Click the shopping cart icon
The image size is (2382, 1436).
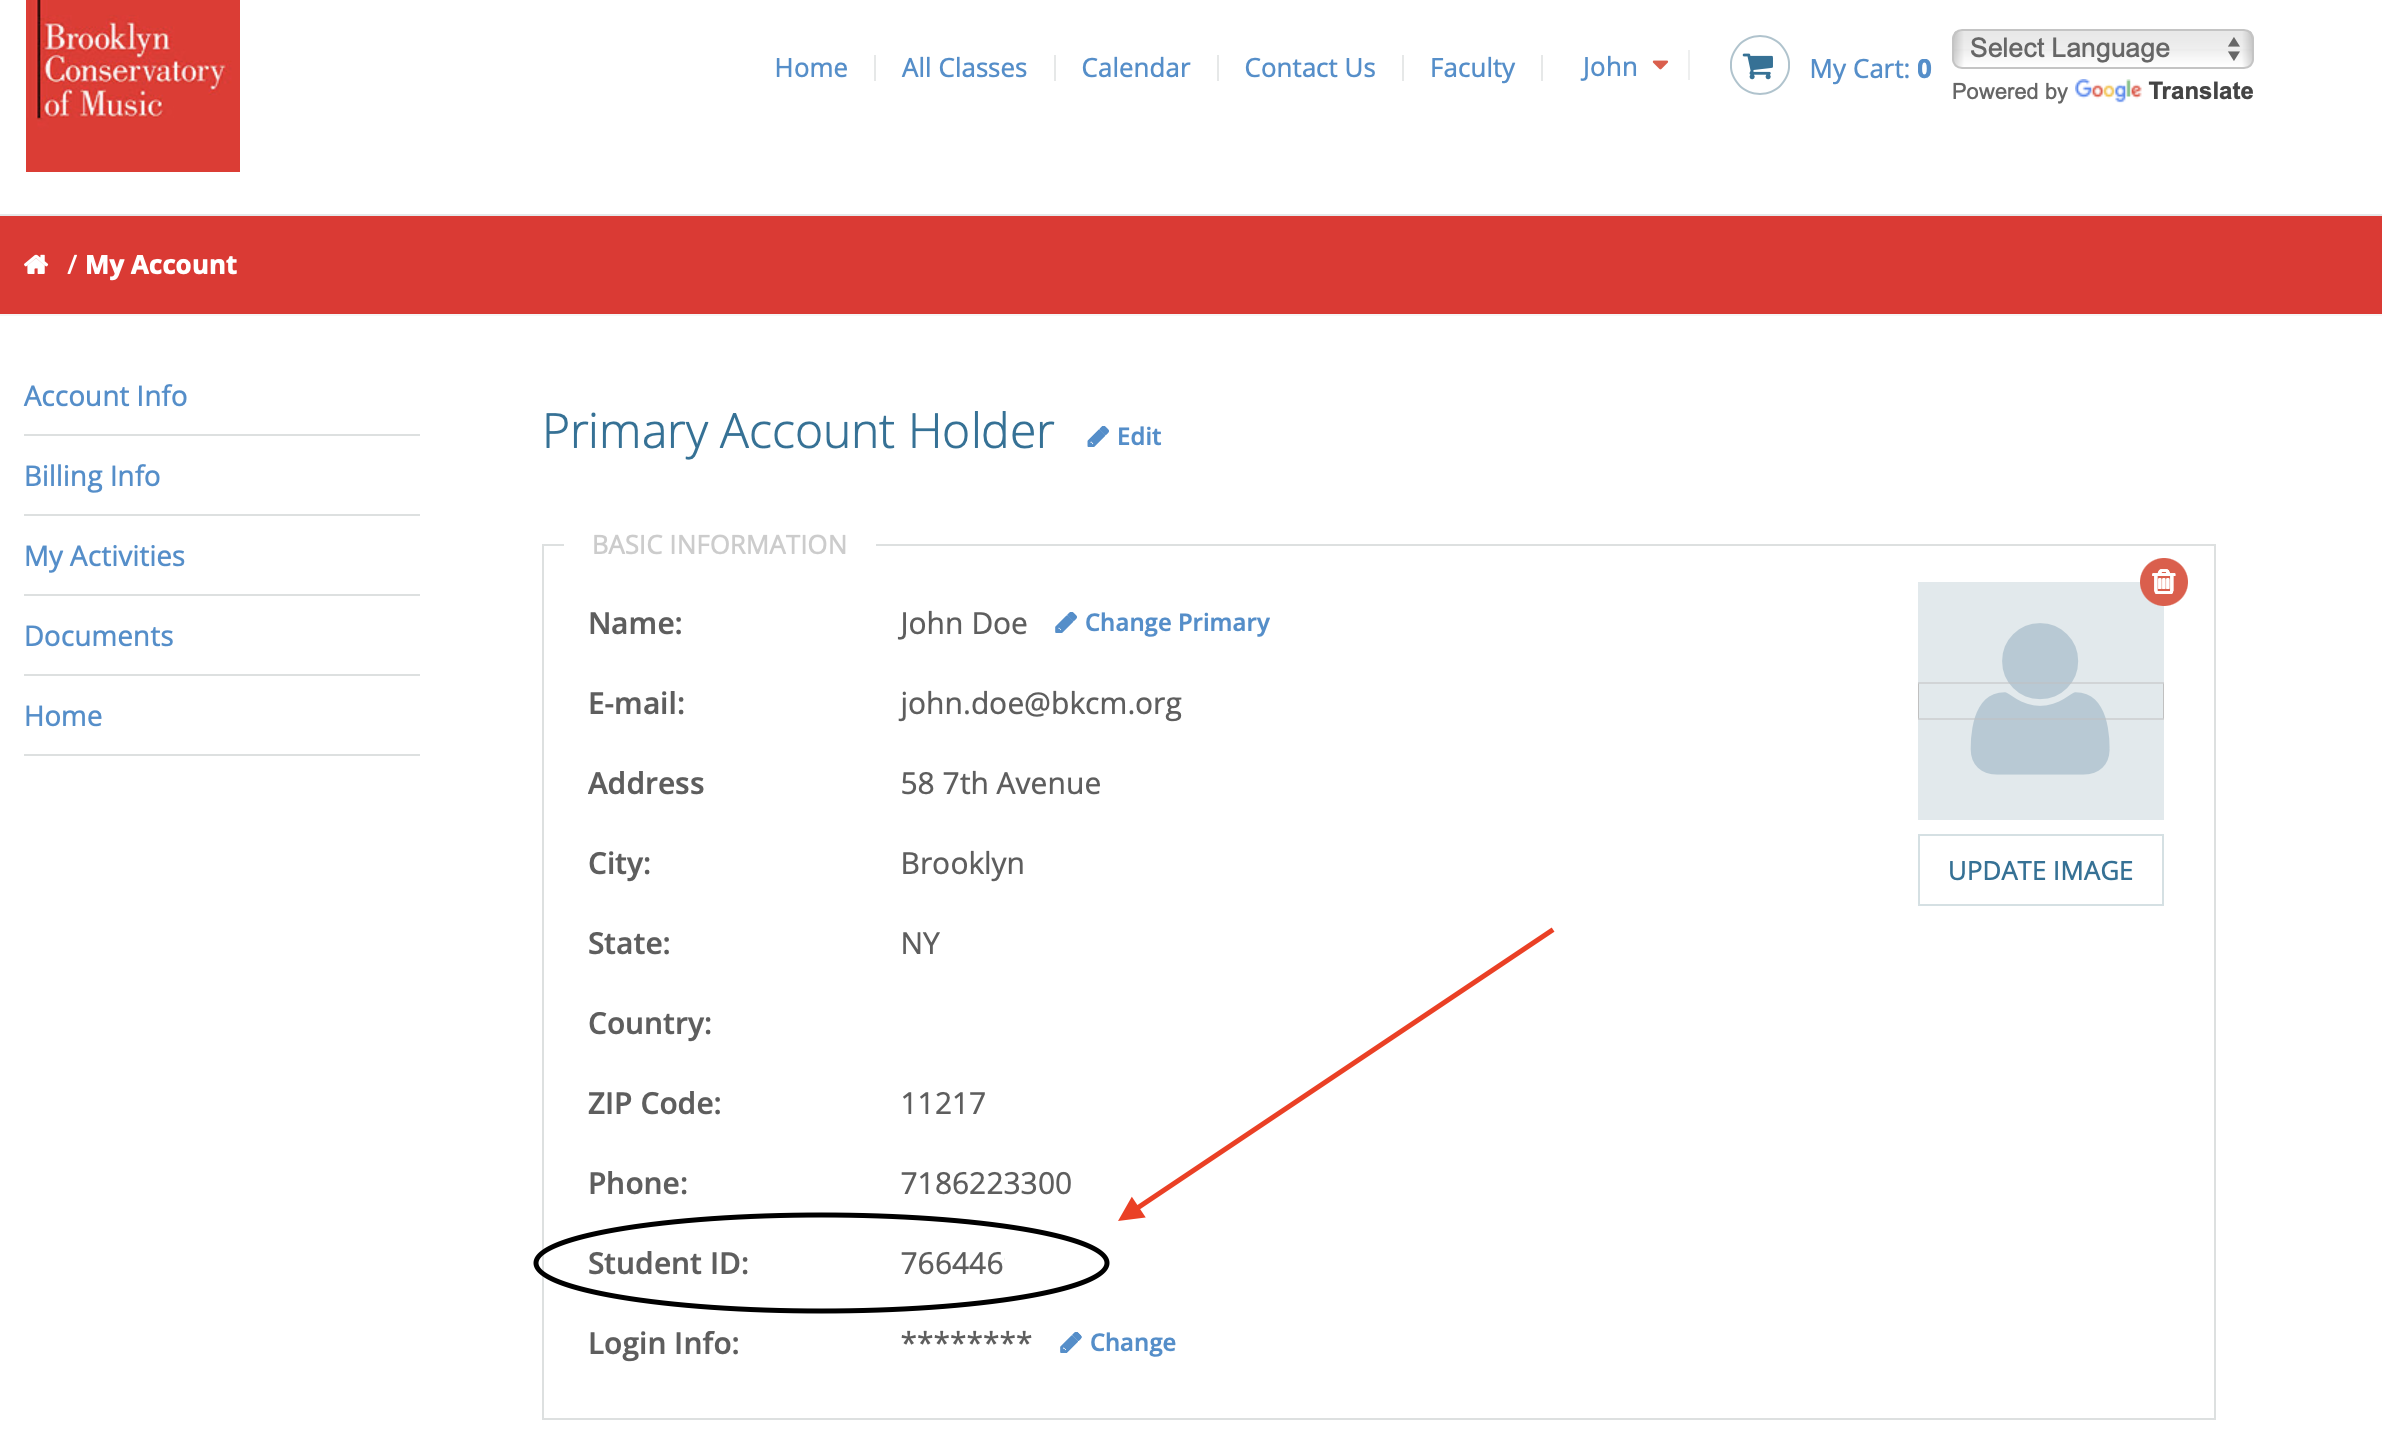tap(1758, 66)
